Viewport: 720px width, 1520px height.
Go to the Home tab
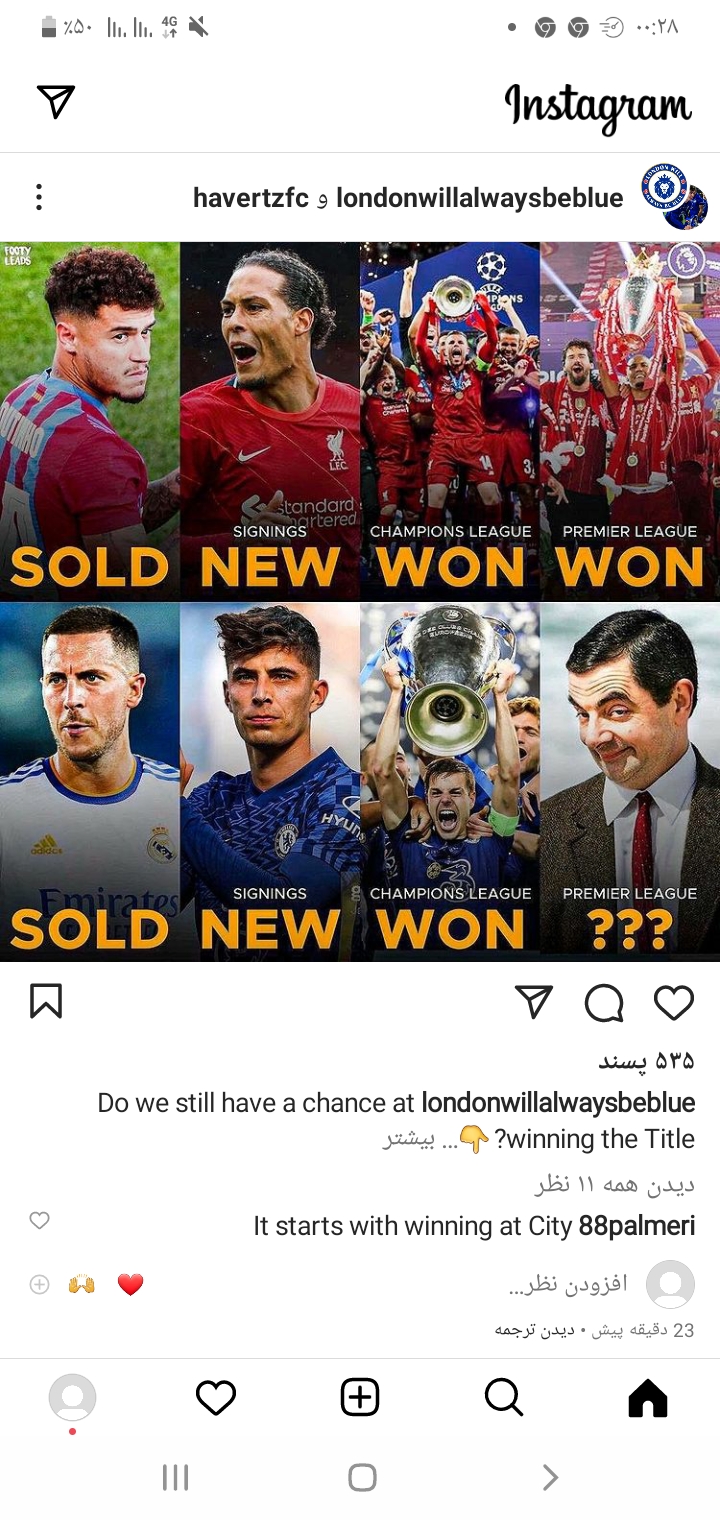647,1397
